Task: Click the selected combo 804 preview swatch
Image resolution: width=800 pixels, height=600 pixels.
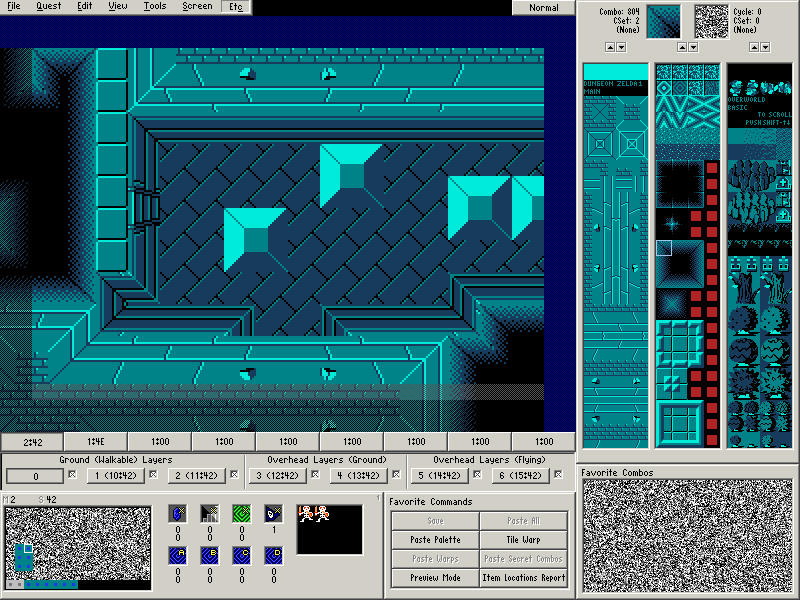Action: tap(663, 22)
